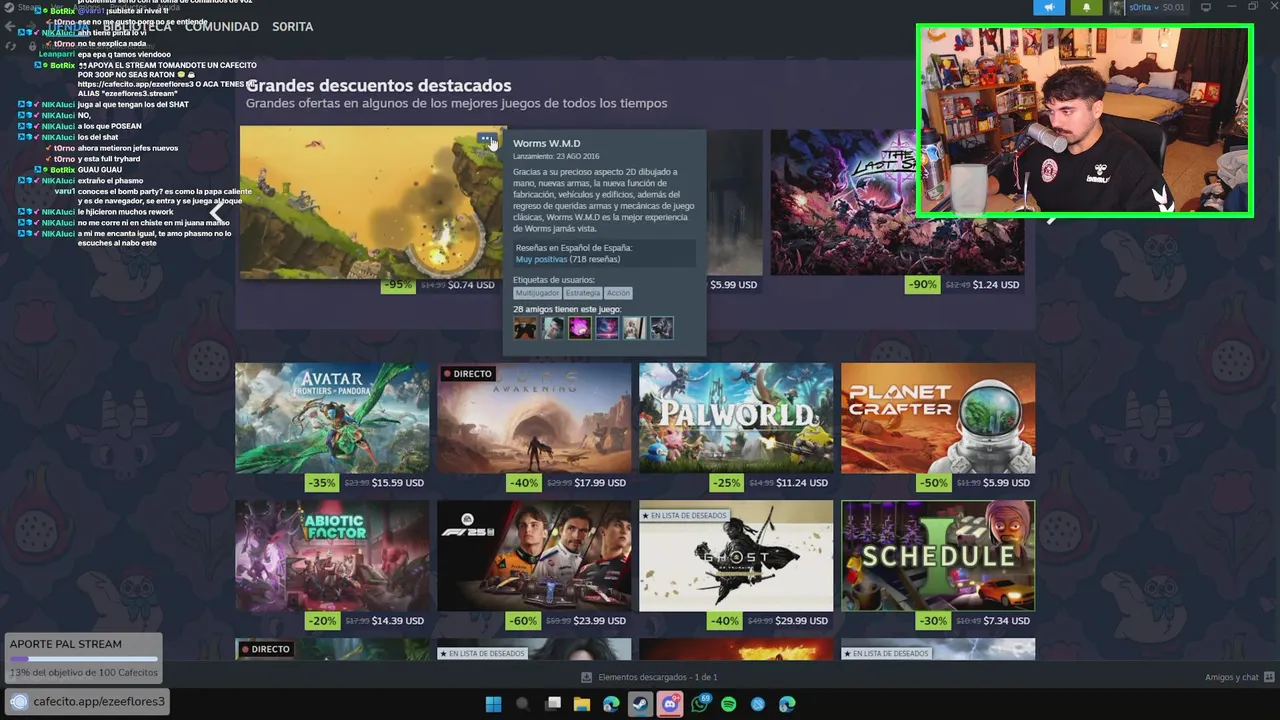The image size is (1280, 720).
Task: Open the Ghost of Tsushima capsule
Action: click(x=736, y=555)
